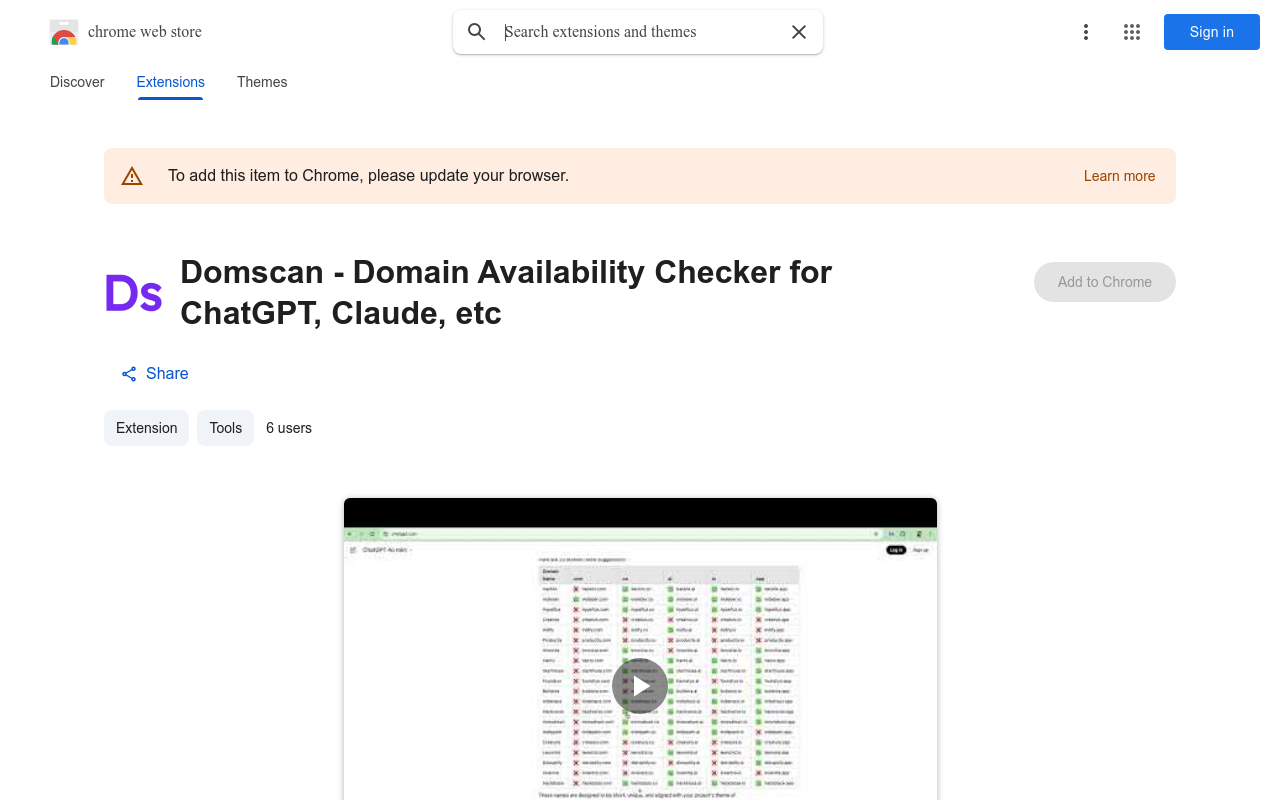Viewport: 1280px width, 800px height.
Task: Open the three-dot more options menu
Action: pos(1086,32)
